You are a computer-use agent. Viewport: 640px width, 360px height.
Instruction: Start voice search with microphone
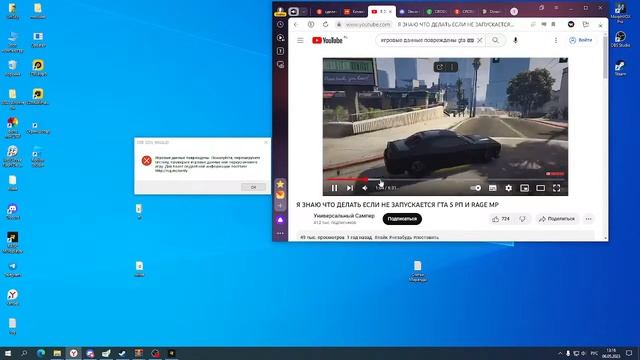click(x=516, y=40)
